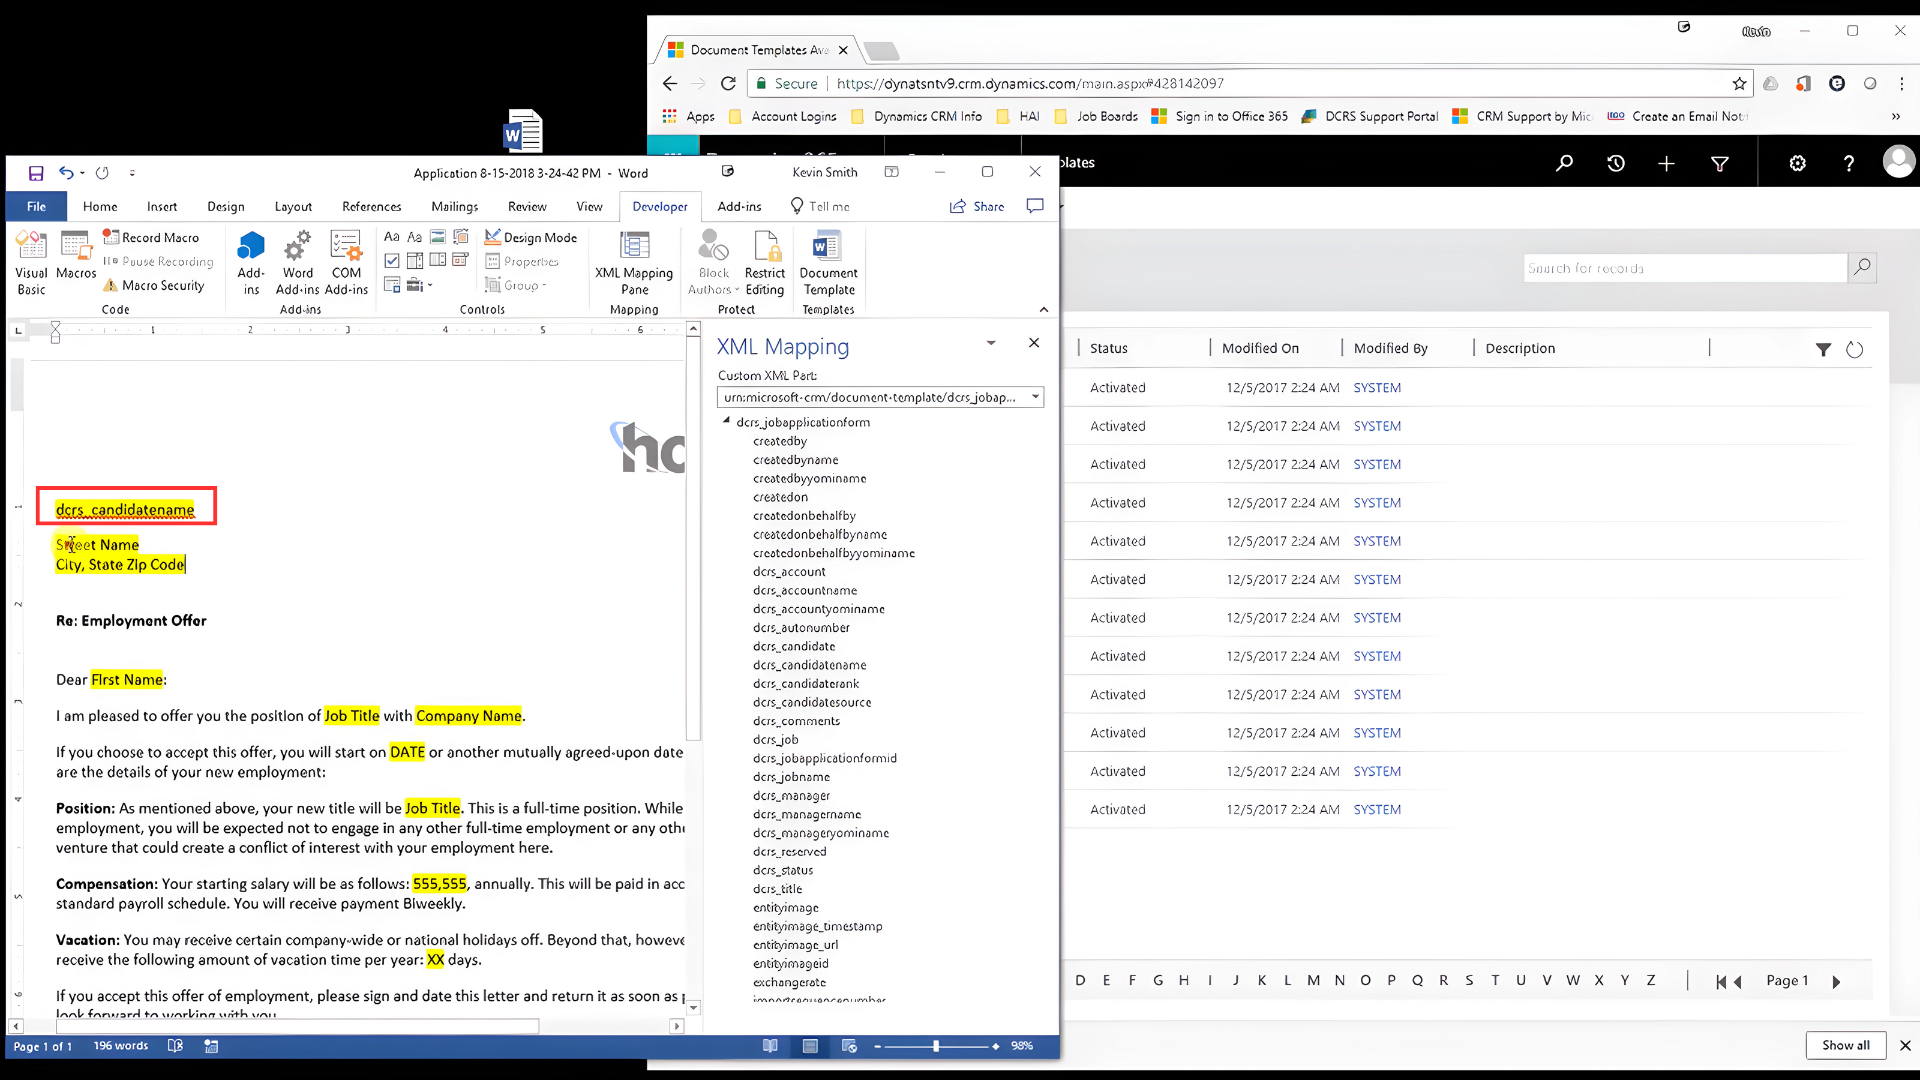Open CRM settings gear icon
Viewport: 1920px width, 1080px height.
click(1797, 163)
